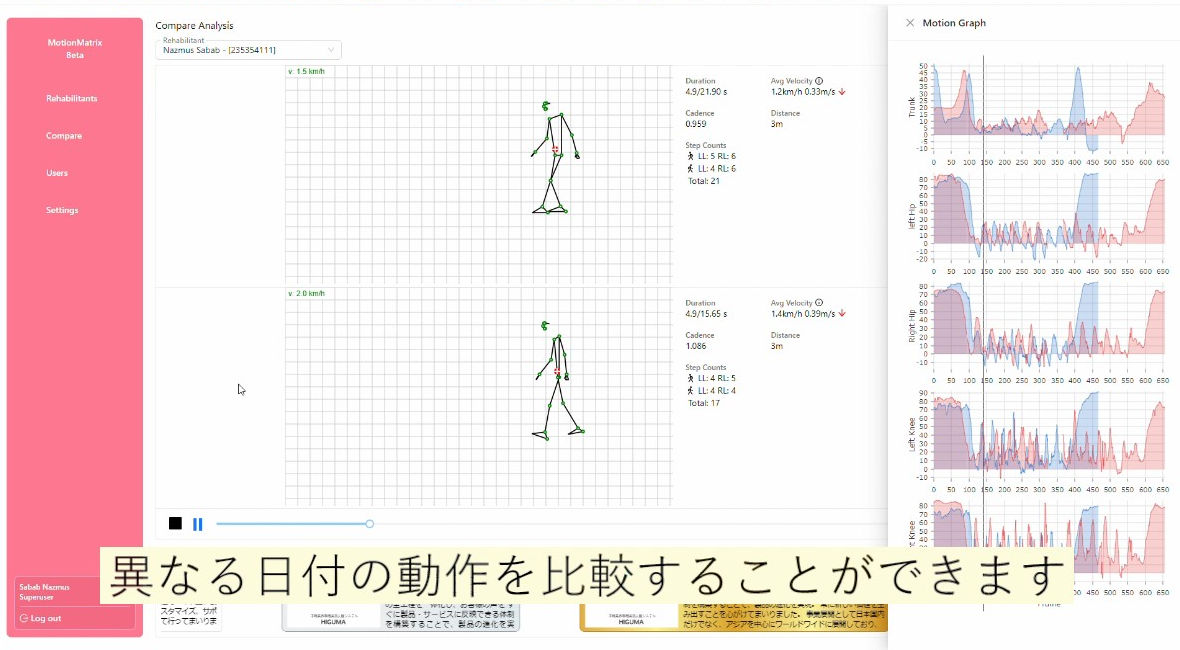This screenshot has width=1180, height=650.
Task: Click the playback progress slider handle
Action: click(x=369, y=523)
